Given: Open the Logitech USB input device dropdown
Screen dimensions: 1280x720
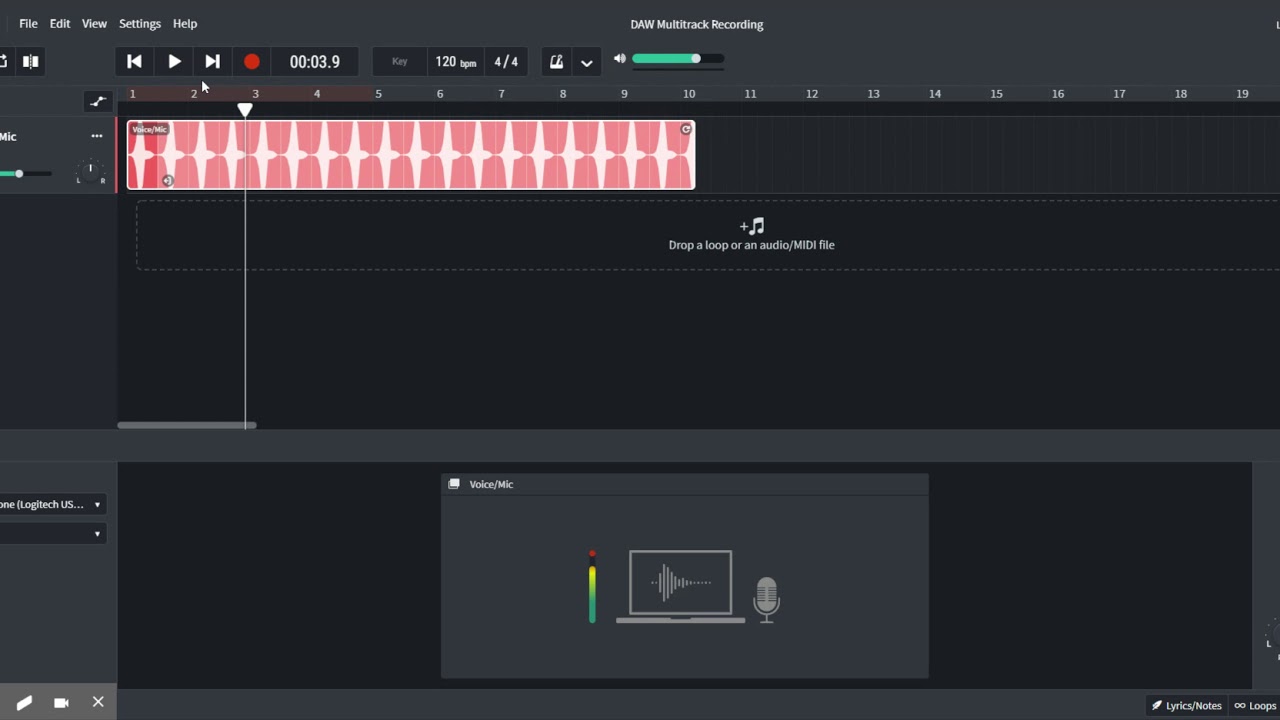Looking at the screenshot, I should click(x=52, y=504).
